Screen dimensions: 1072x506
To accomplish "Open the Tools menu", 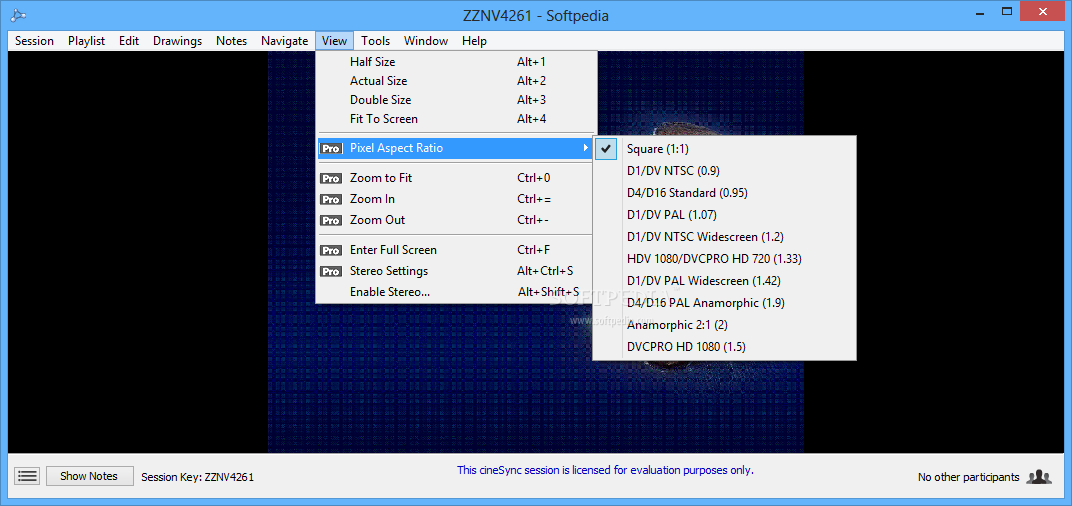I will [x=375, y=41].
